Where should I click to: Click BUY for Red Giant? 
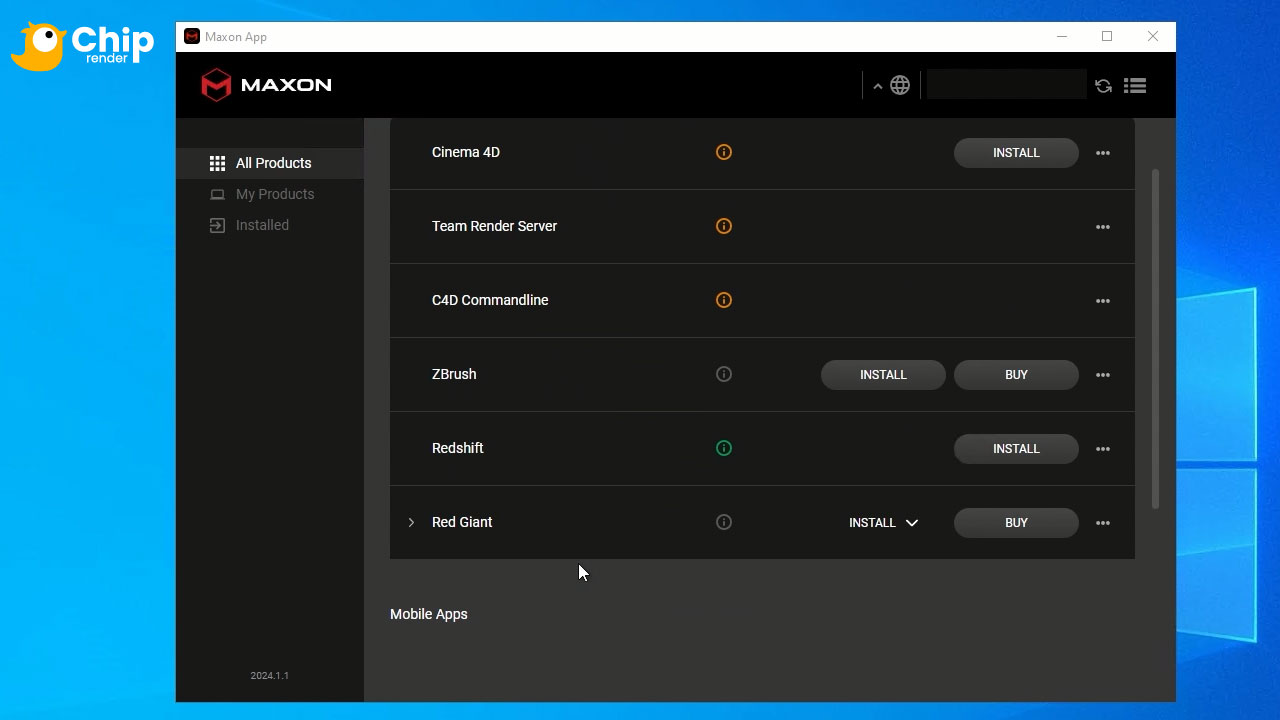tap(1016, 523)
